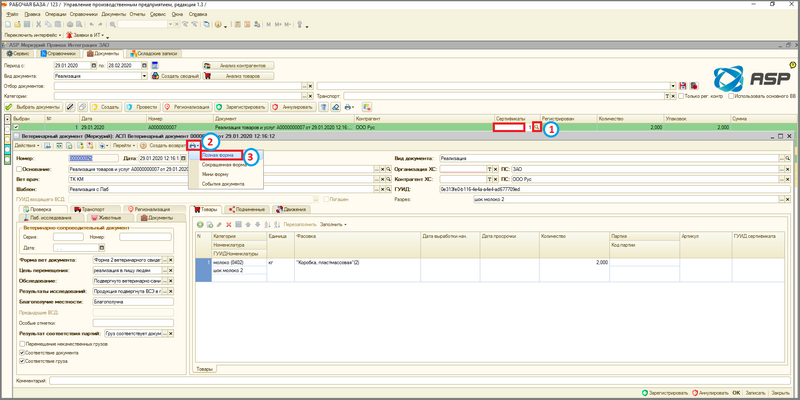The image size is (800, 400).
Task: Click the red bell icon for Заявки в ИТ
Action: [69, 35]
